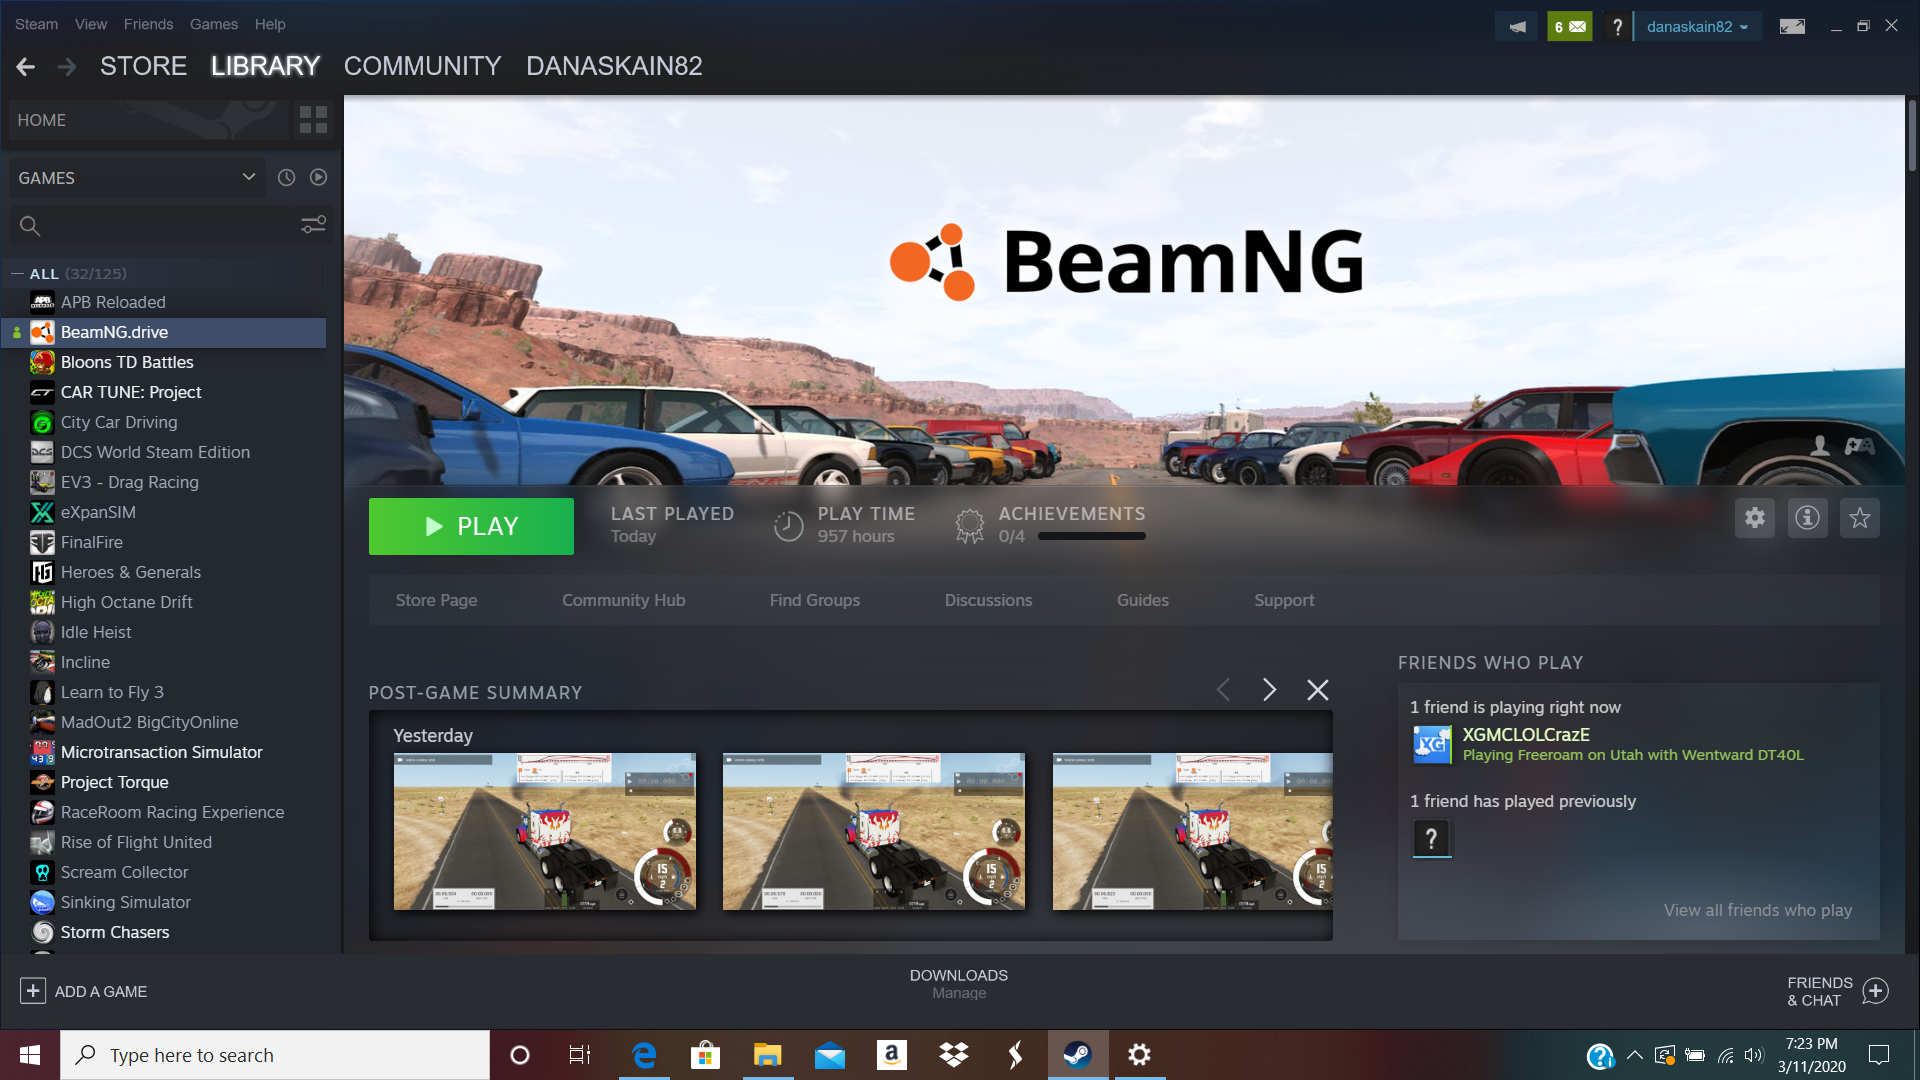Switch to the STORE tab

143,66
